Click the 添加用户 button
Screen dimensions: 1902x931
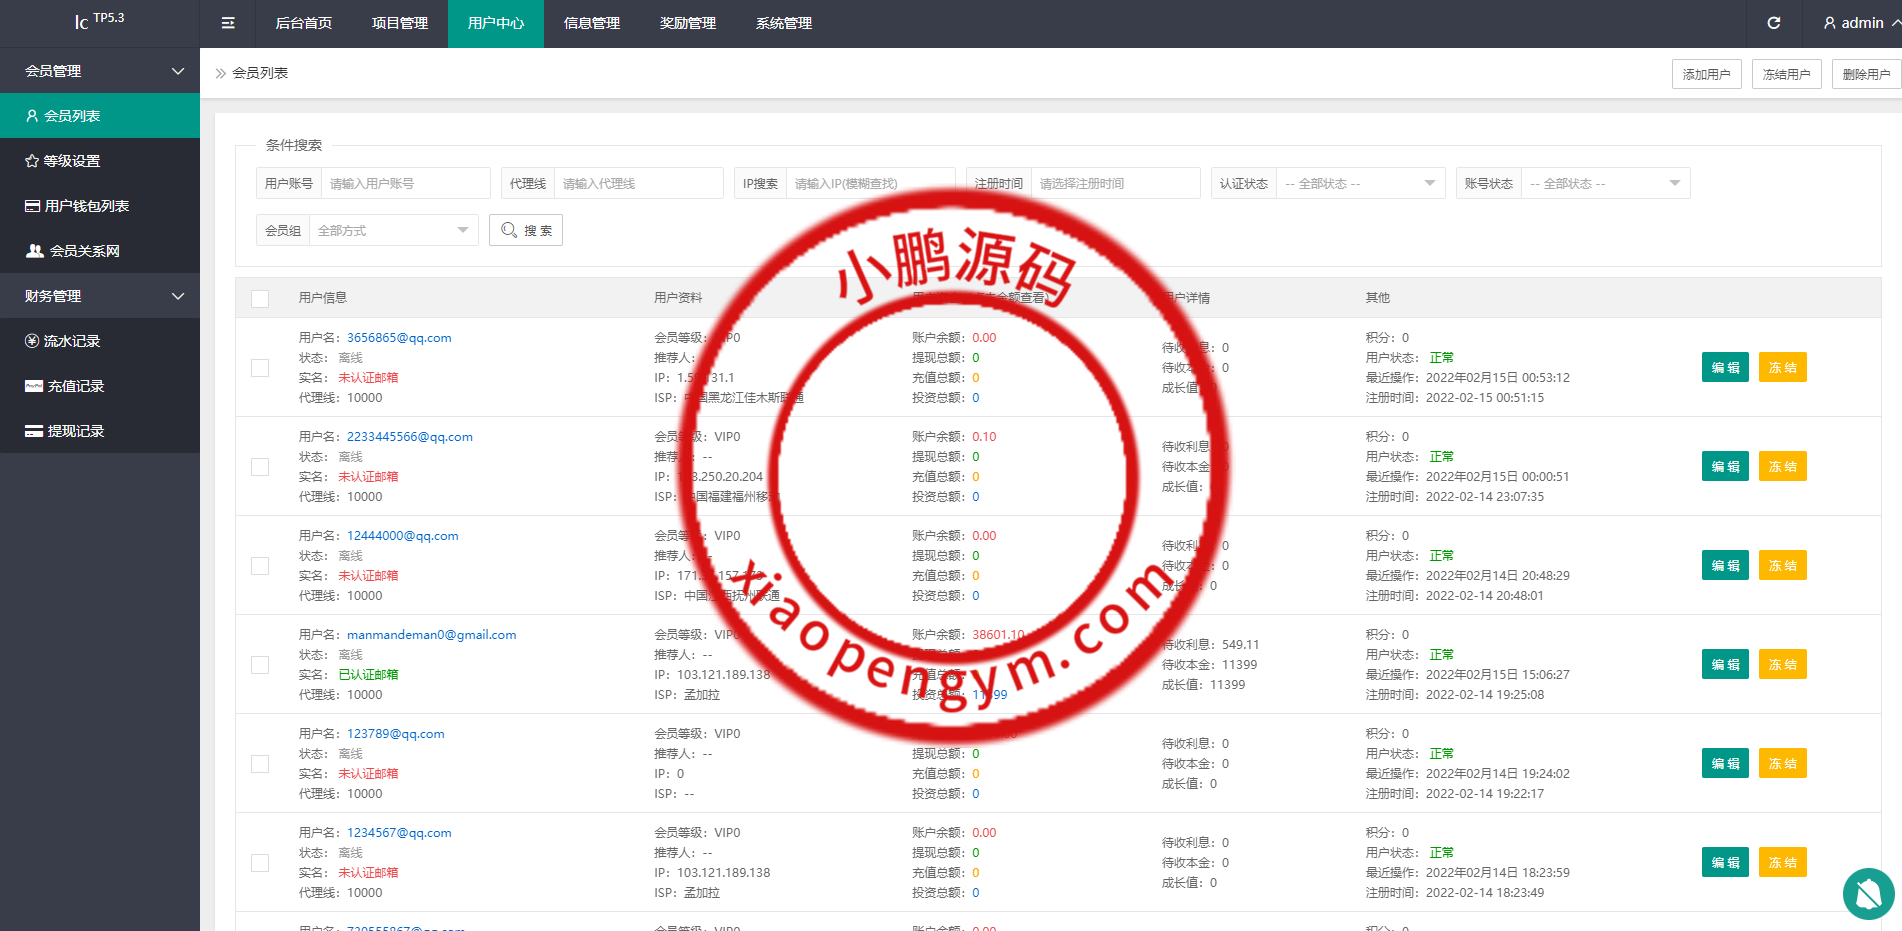tap(1706, 74)
